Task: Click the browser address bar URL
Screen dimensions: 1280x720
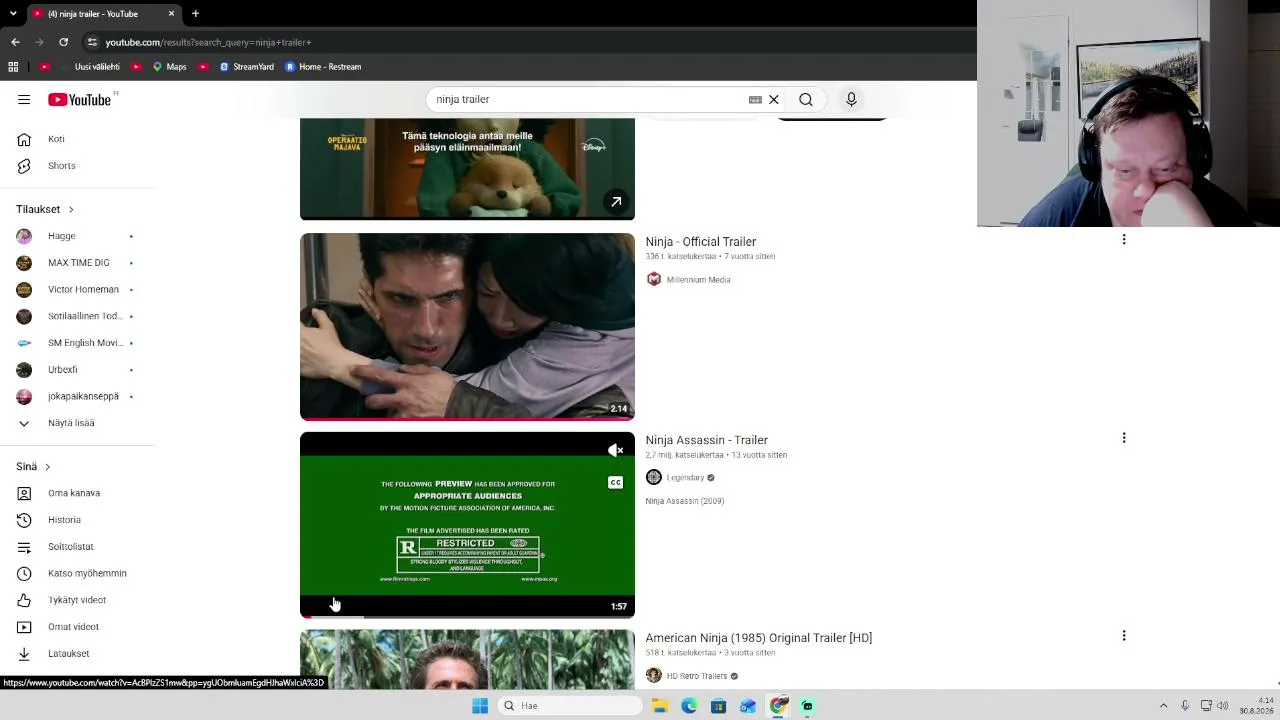Action: click(208, 42)
